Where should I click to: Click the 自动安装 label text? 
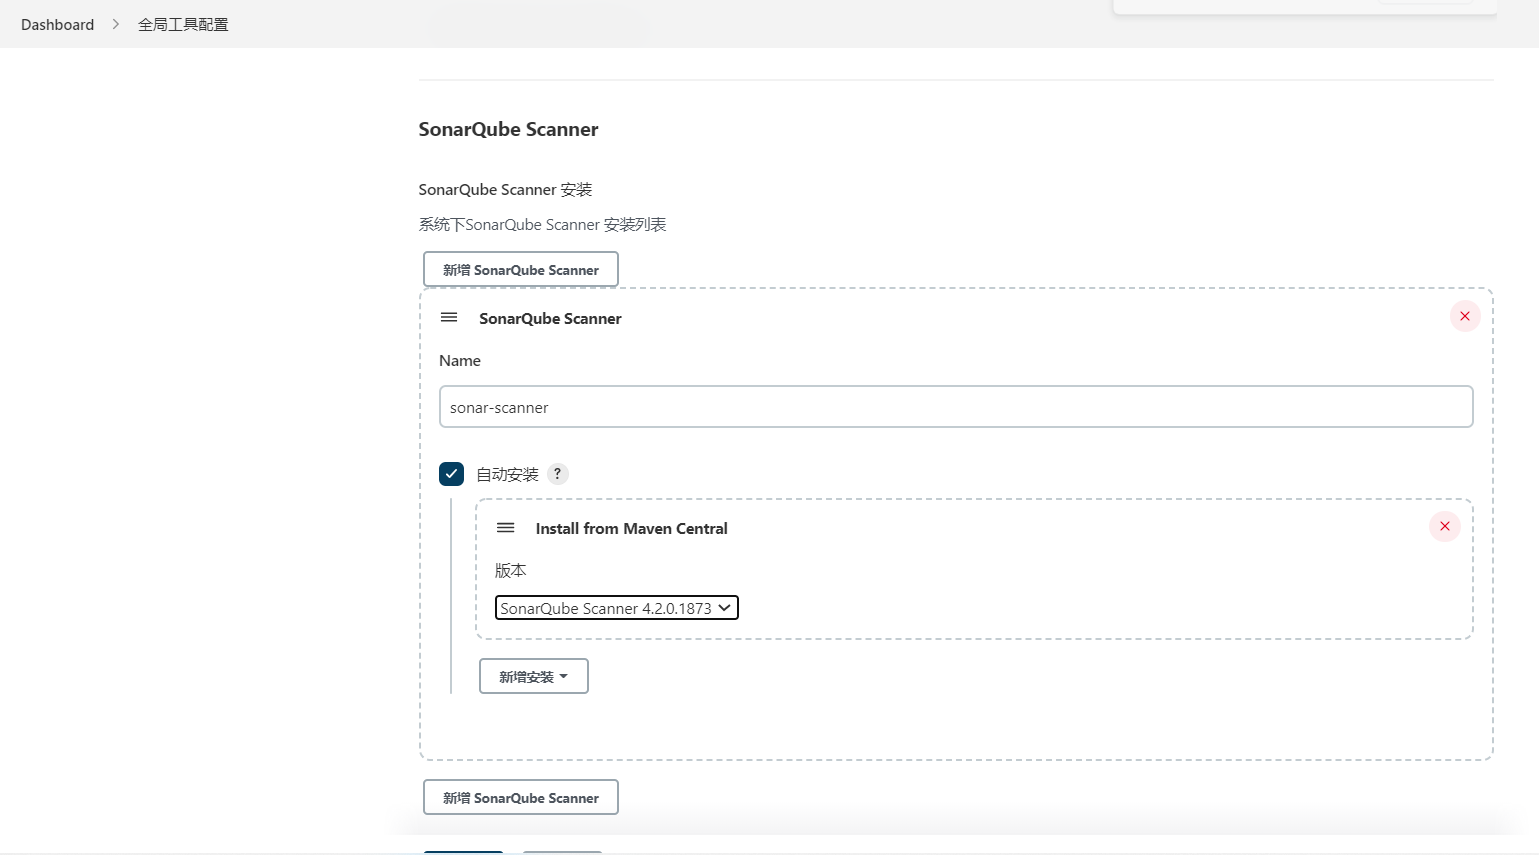click(x=507, y=475)
